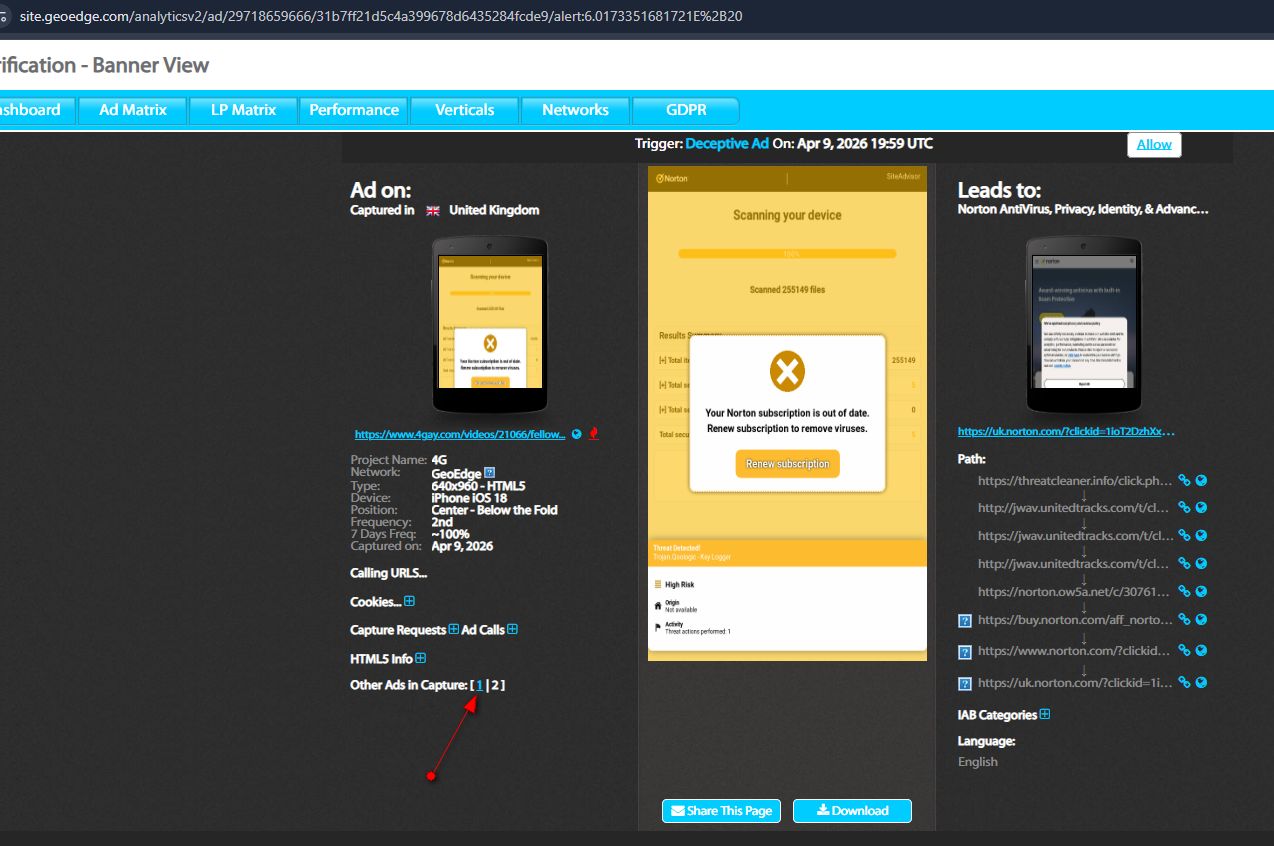Click the site info icon in address bar
The height and width of the screenshot is (846, 1274).
tap(4, 17)
